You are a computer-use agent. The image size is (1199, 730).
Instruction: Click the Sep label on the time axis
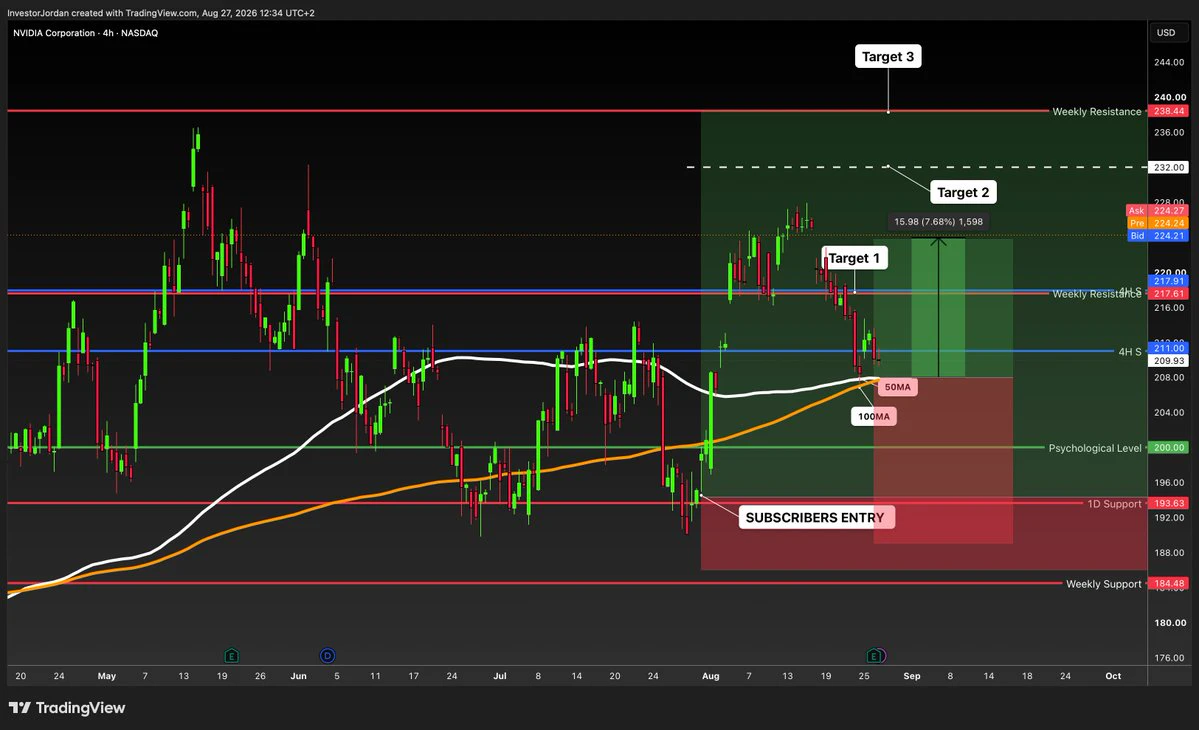click(911, 676)
